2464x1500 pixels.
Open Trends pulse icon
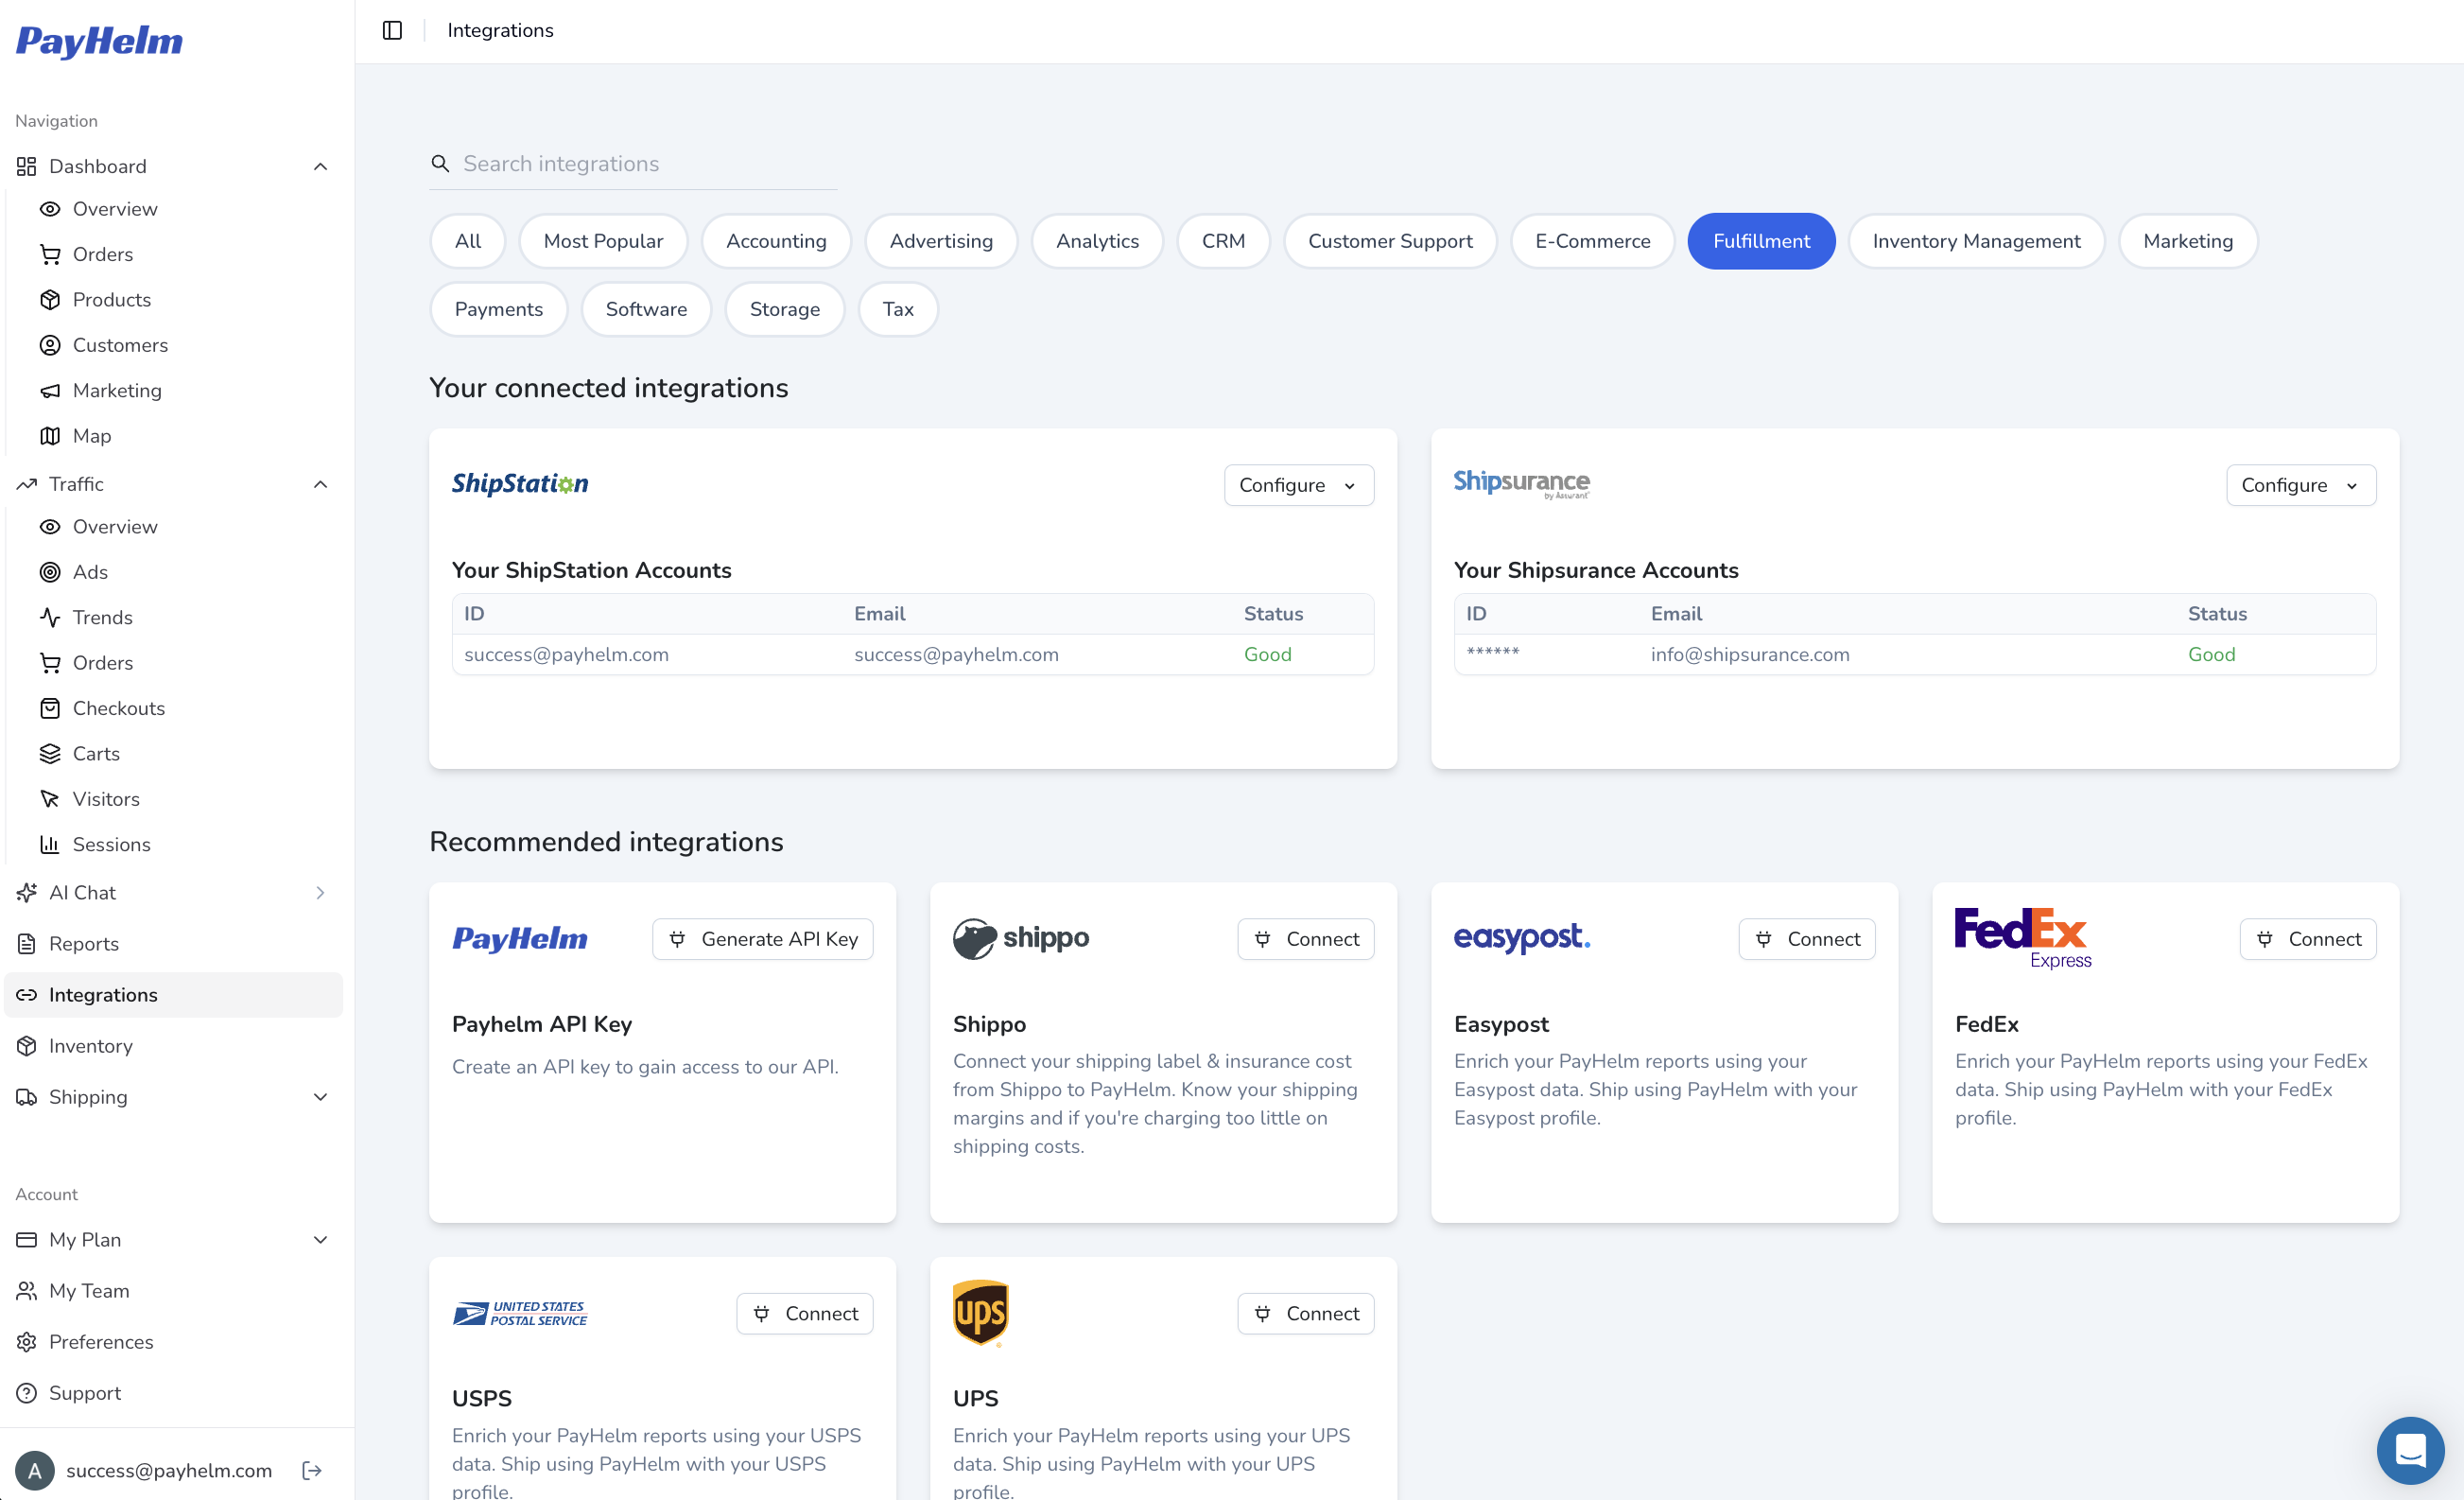click(x=50, y=617)
